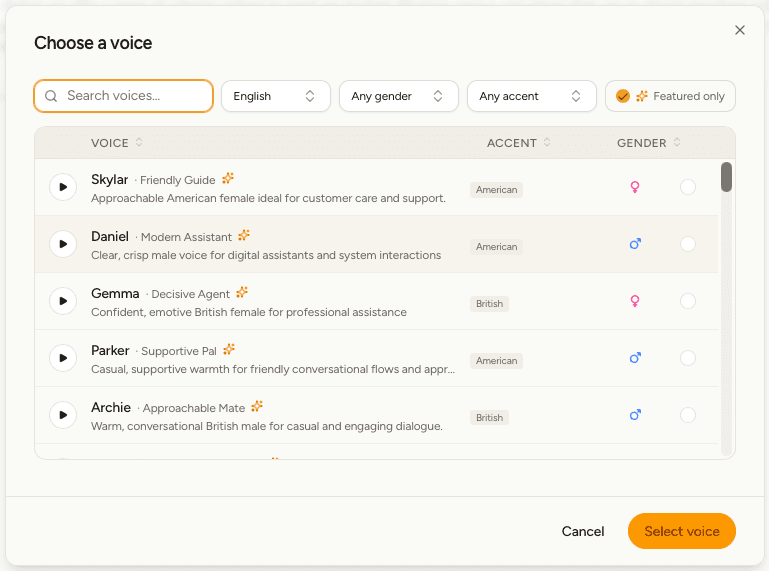
Task: Click the featured sparkle icon next to Parker
Action: click(229, 349)
